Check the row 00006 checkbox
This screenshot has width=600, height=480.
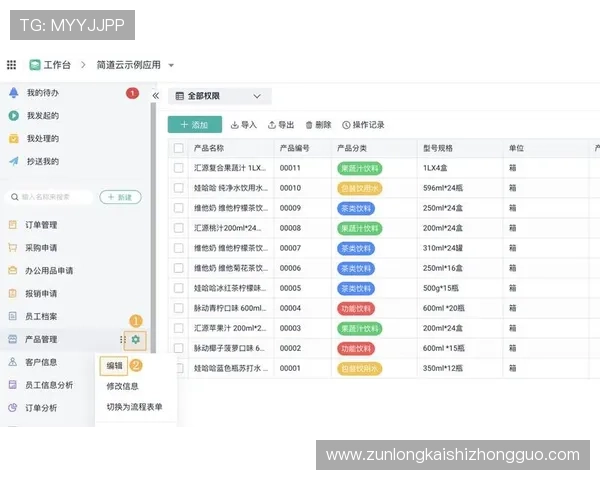[x=179, y=268]
